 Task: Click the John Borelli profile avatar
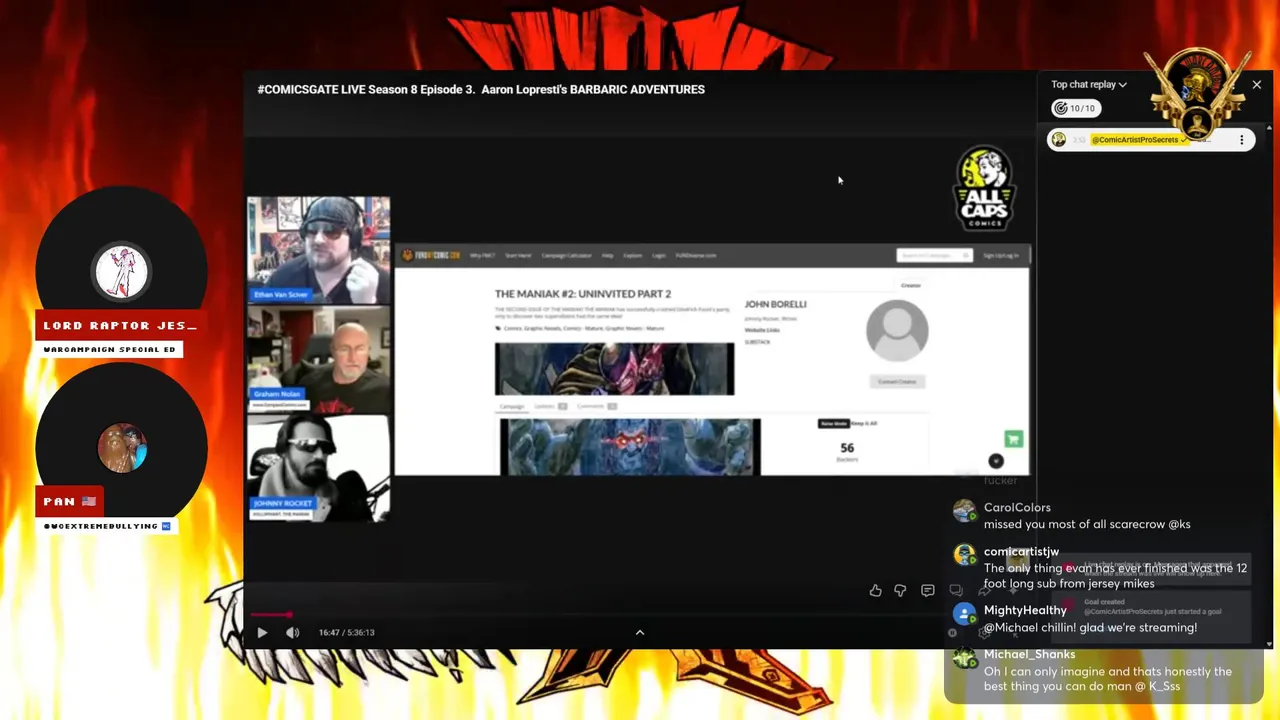(897, 330)
